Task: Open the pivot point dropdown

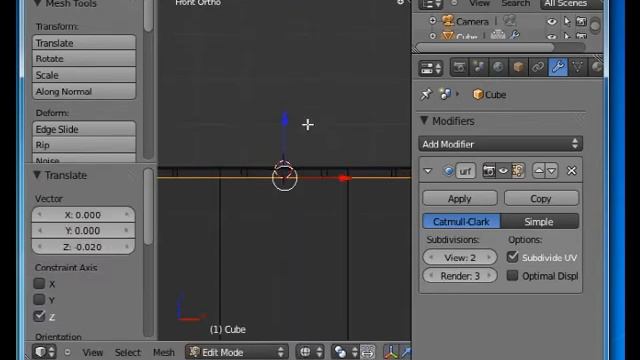Action: (x=345, y=352)
